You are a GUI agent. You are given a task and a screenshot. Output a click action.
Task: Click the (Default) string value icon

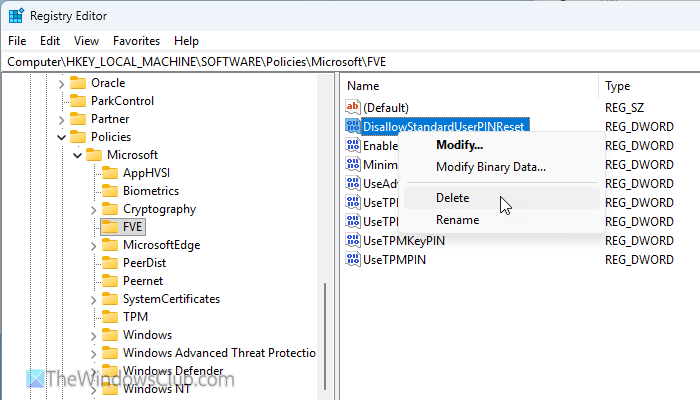point(353,107)
